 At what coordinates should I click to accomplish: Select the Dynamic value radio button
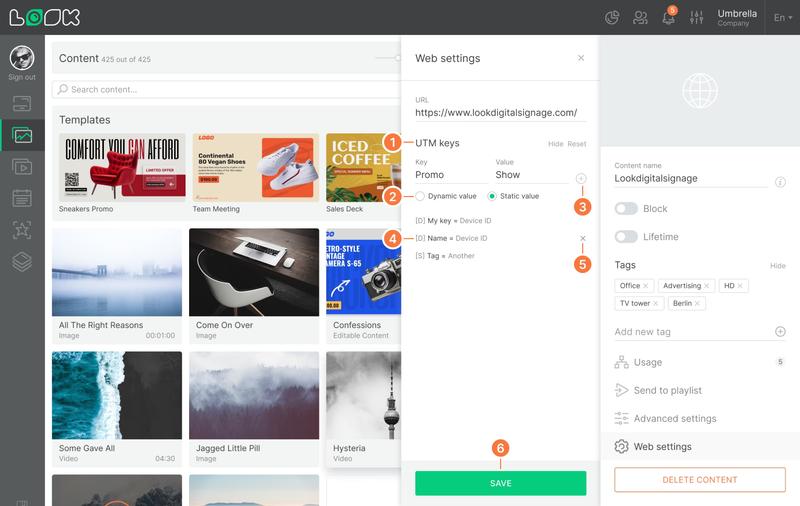coord(420,196)
